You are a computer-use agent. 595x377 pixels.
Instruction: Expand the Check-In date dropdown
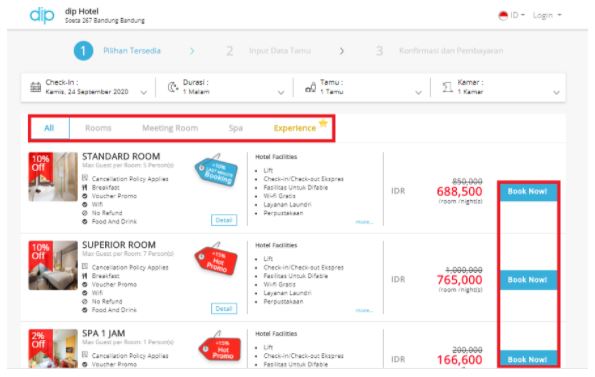tap(143, 93)
